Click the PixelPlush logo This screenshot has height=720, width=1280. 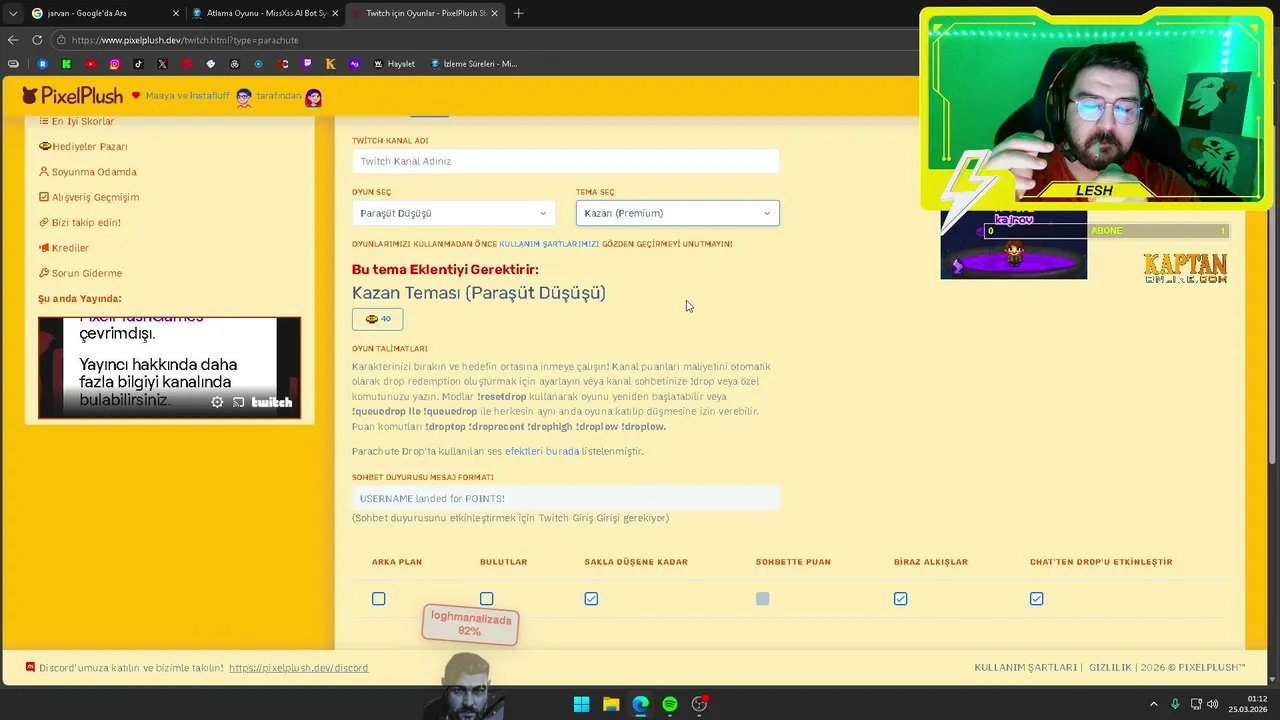coord(72,96)
